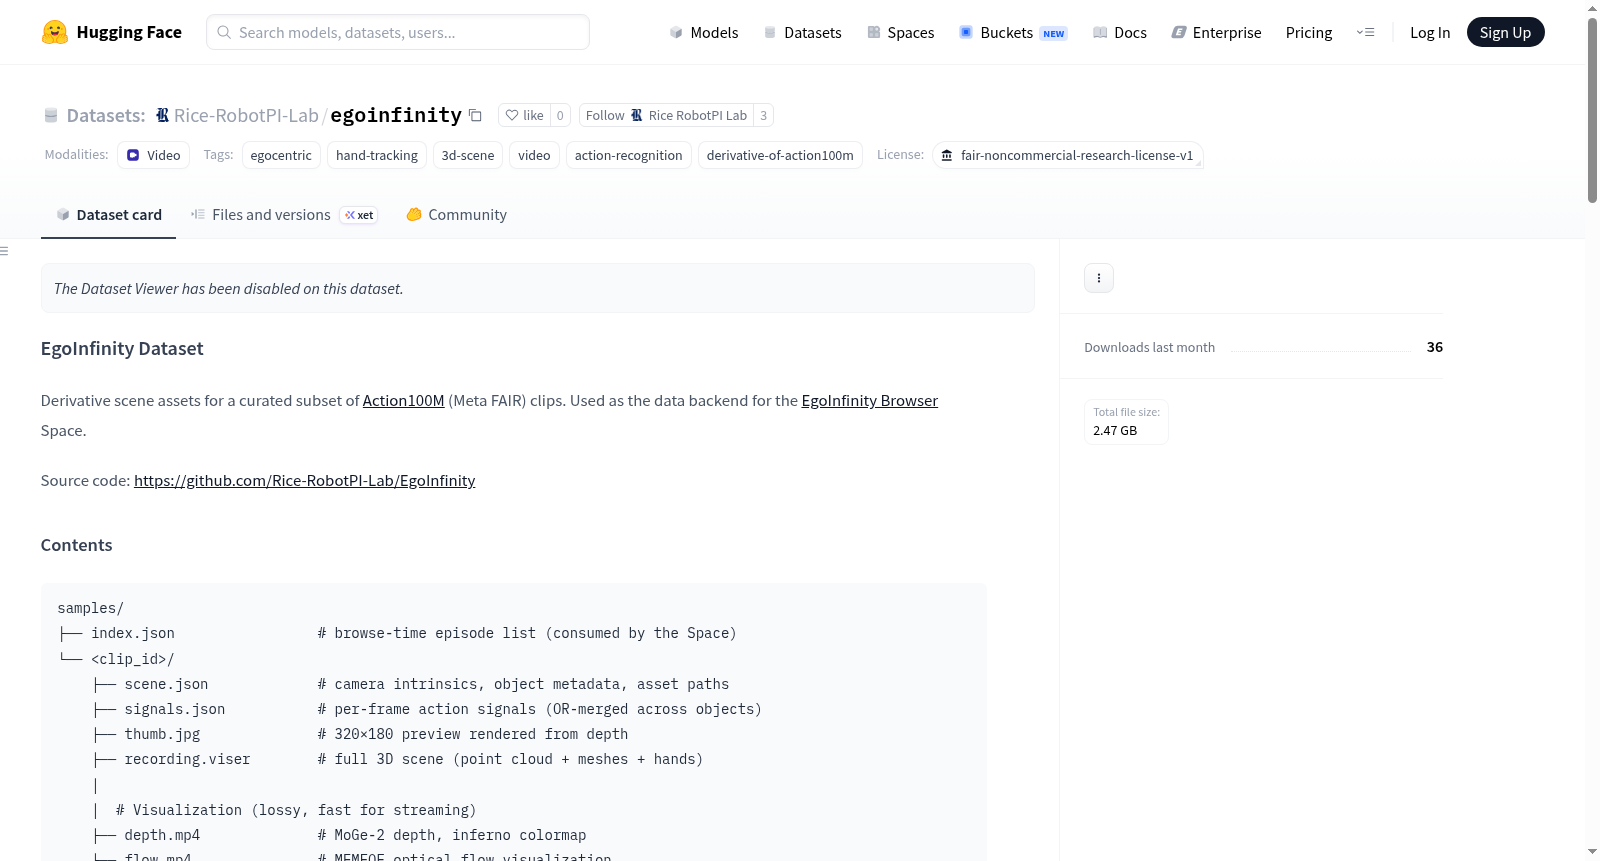Open the Pricing page
Image resolution: width=1600 pixels, height=861 pixels.
tap(1309, 32)
